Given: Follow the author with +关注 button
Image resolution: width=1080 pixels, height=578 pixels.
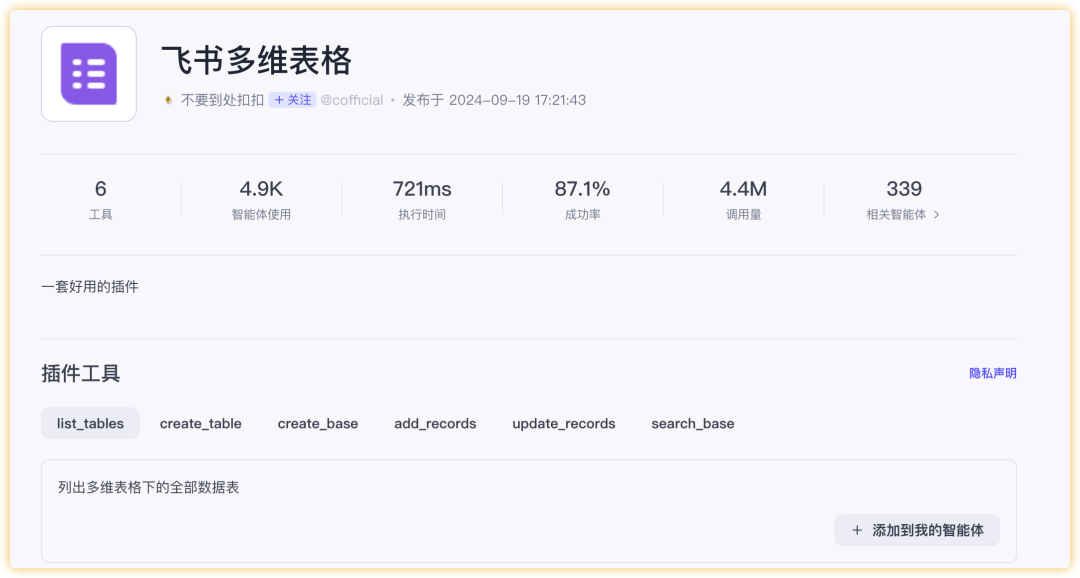Looking at the screenshot, I should pos(292,100).
